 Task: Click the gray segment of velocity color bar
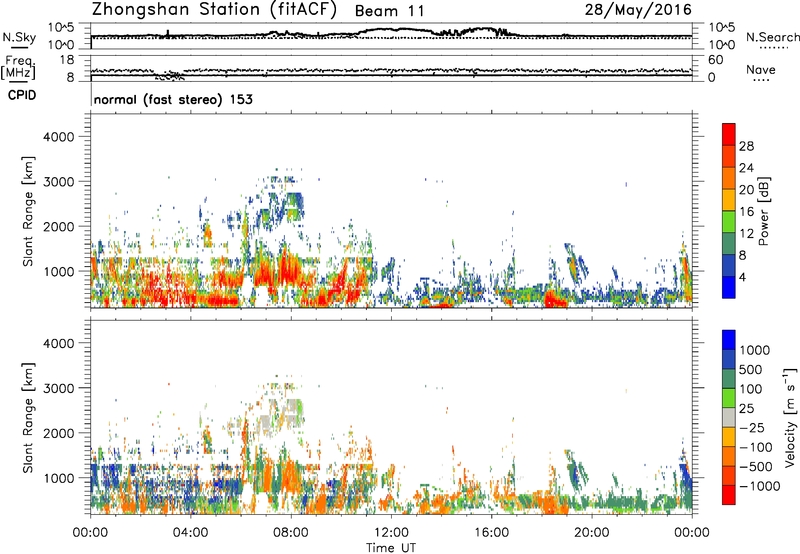(x=729, y=417)
